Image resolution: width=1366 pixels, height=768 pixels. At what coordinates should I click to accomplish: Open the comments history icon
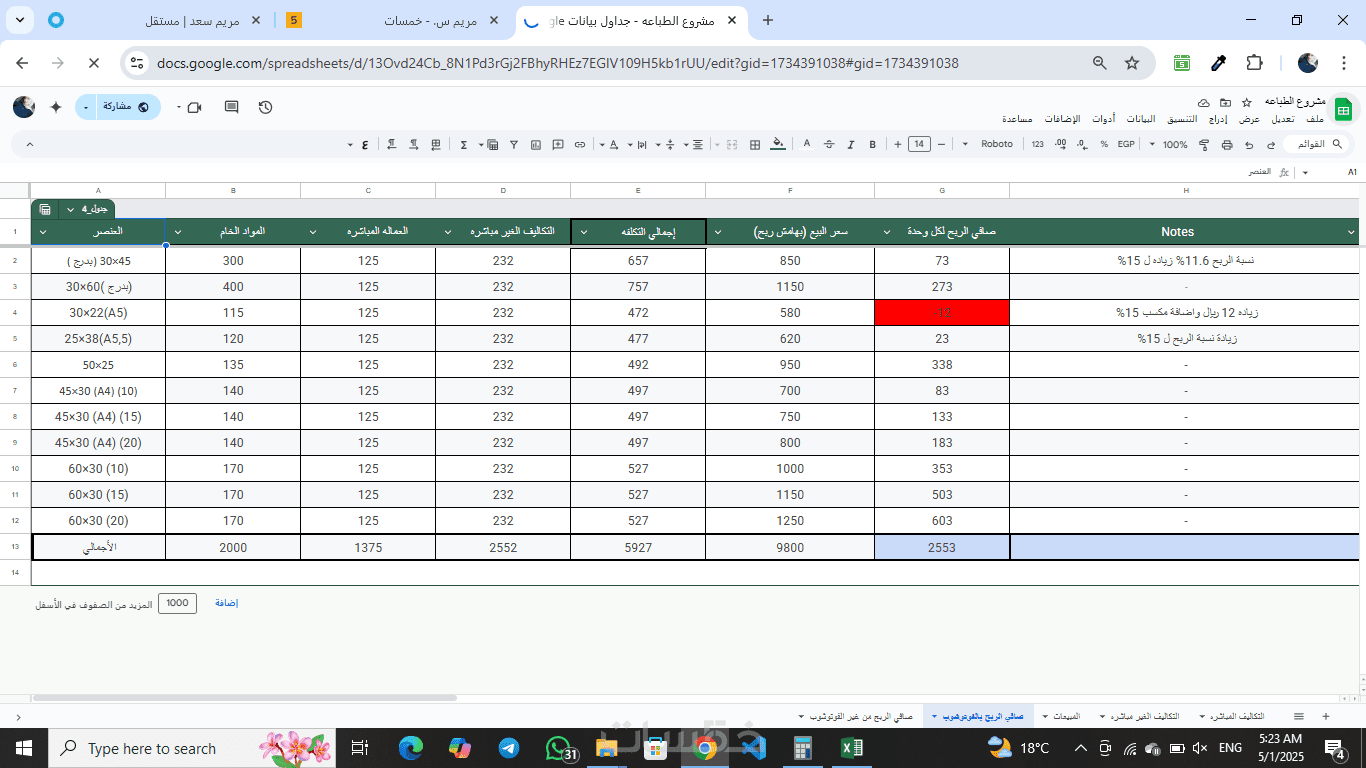(231, 107)
